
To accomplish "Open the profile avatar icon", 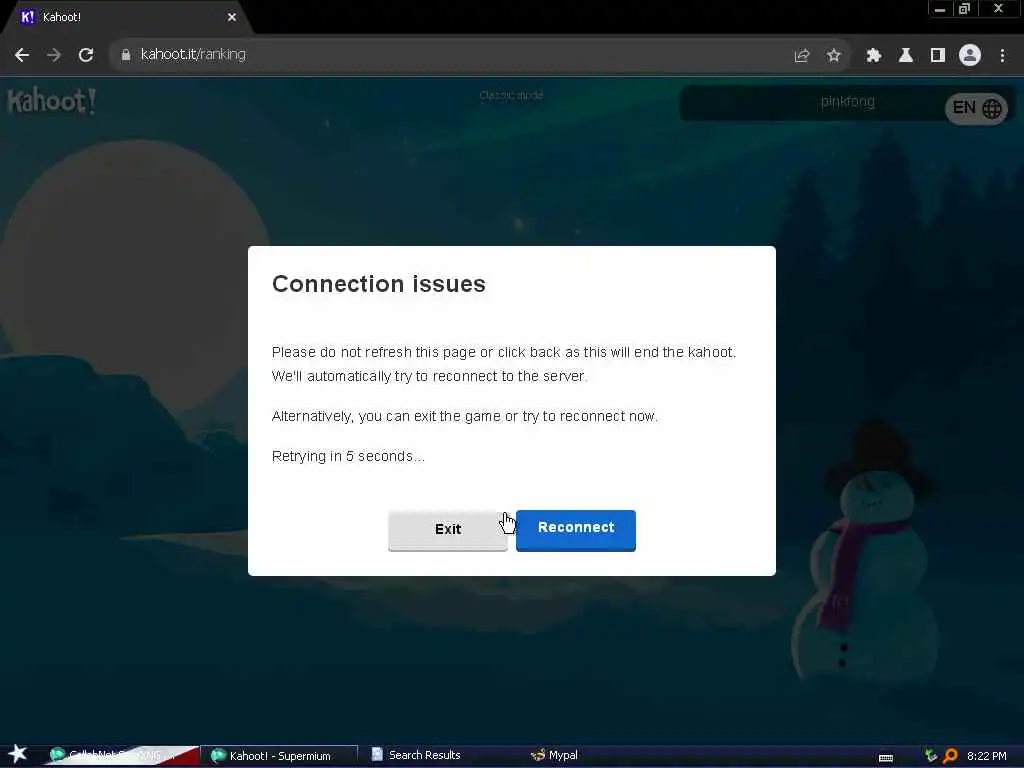I will tap(970, 55).
